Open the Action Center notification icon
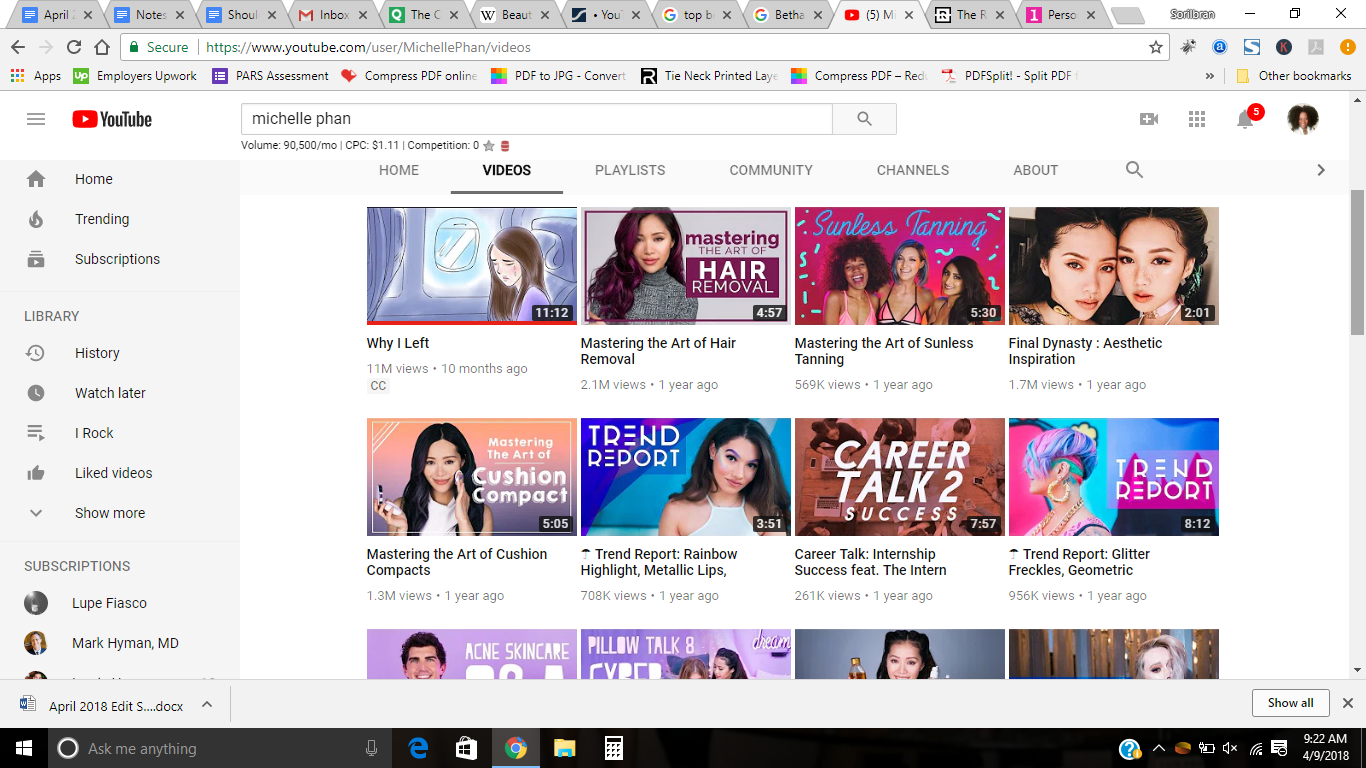 click(1279, 749)
